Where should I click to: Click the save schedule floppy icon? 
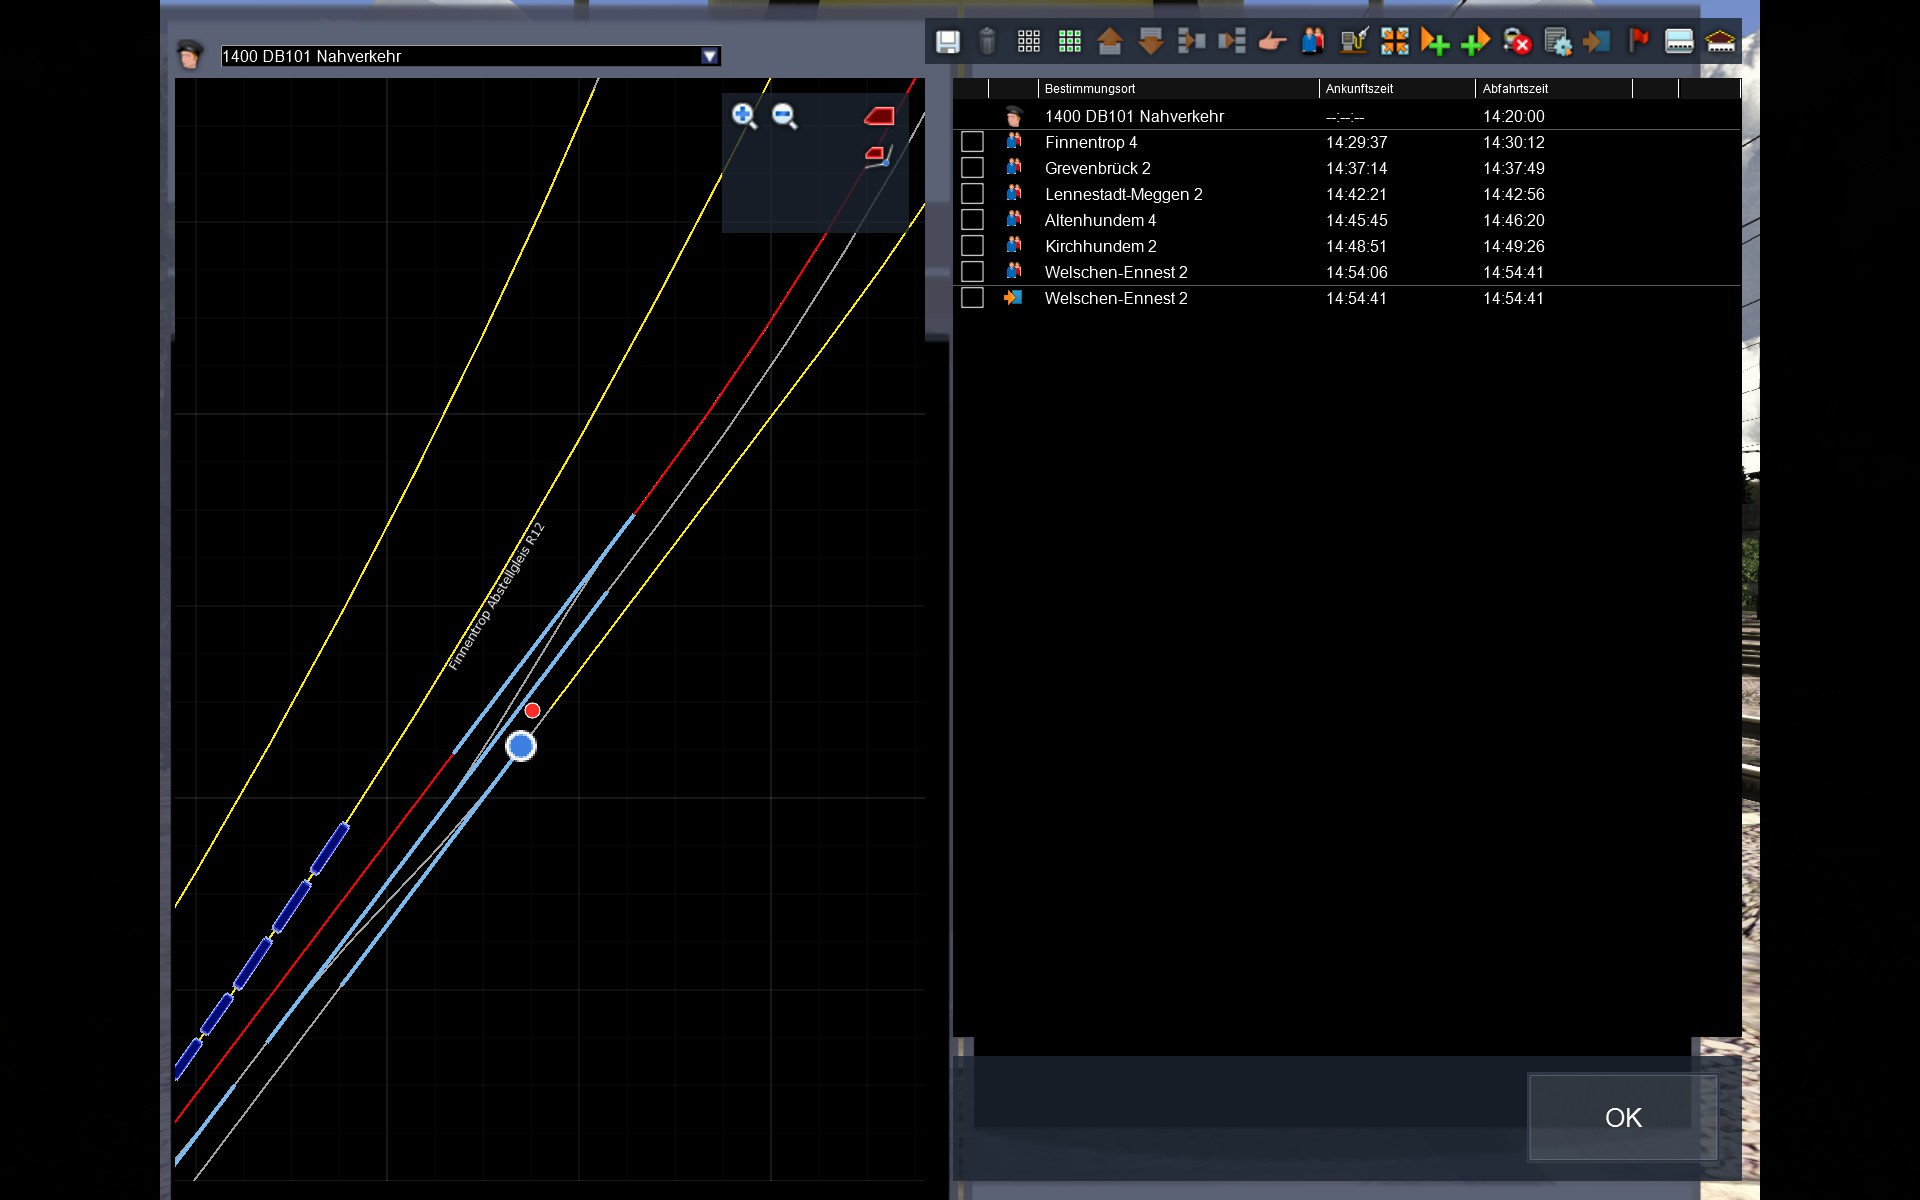[x=947, y=41]
